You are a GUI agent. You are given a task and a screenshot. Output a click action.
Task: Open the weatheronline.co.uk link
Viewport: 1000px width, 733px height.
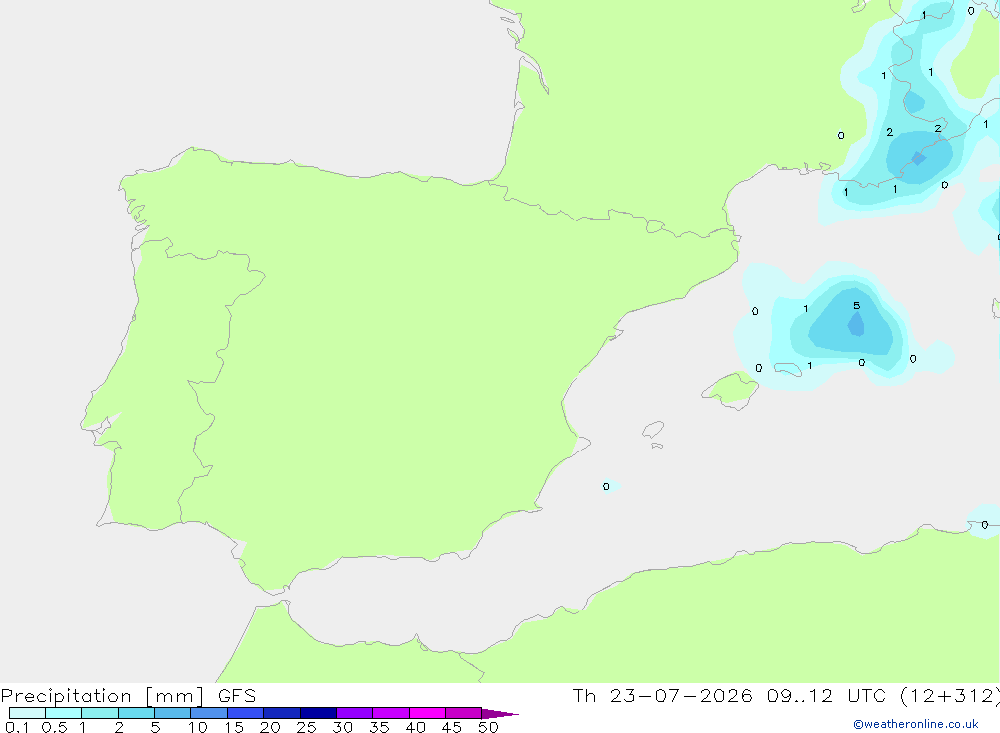pos(916,724)
